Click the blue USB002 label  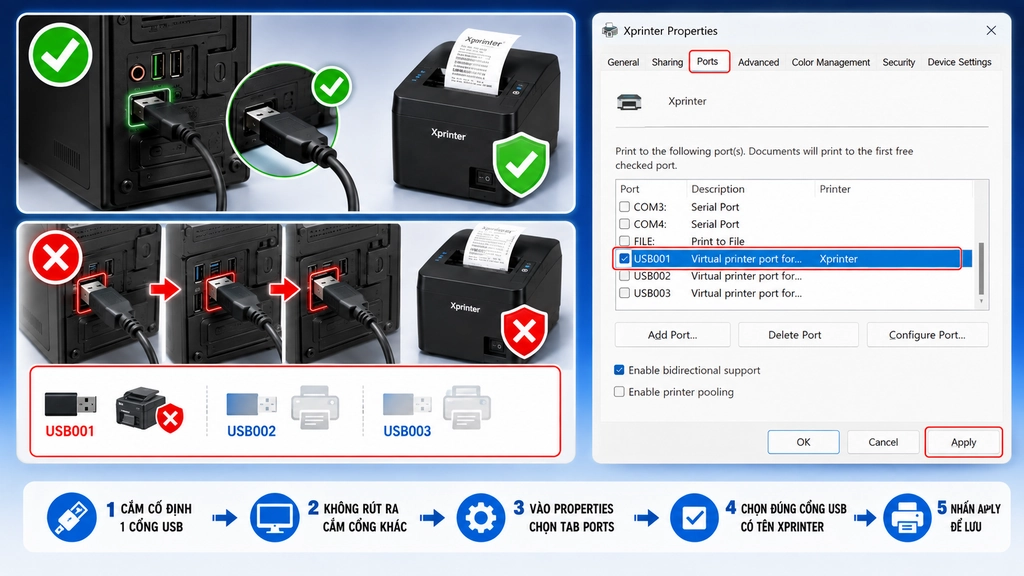point(251,431)
